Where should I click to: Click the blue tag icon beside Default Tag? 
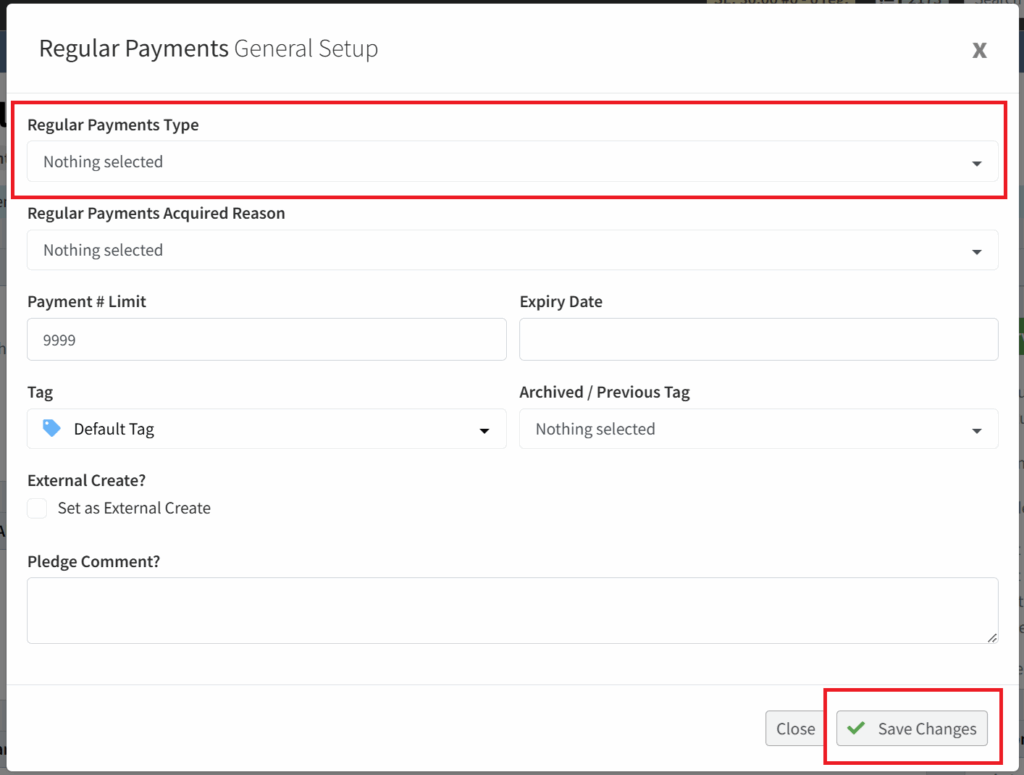point(52,428)
